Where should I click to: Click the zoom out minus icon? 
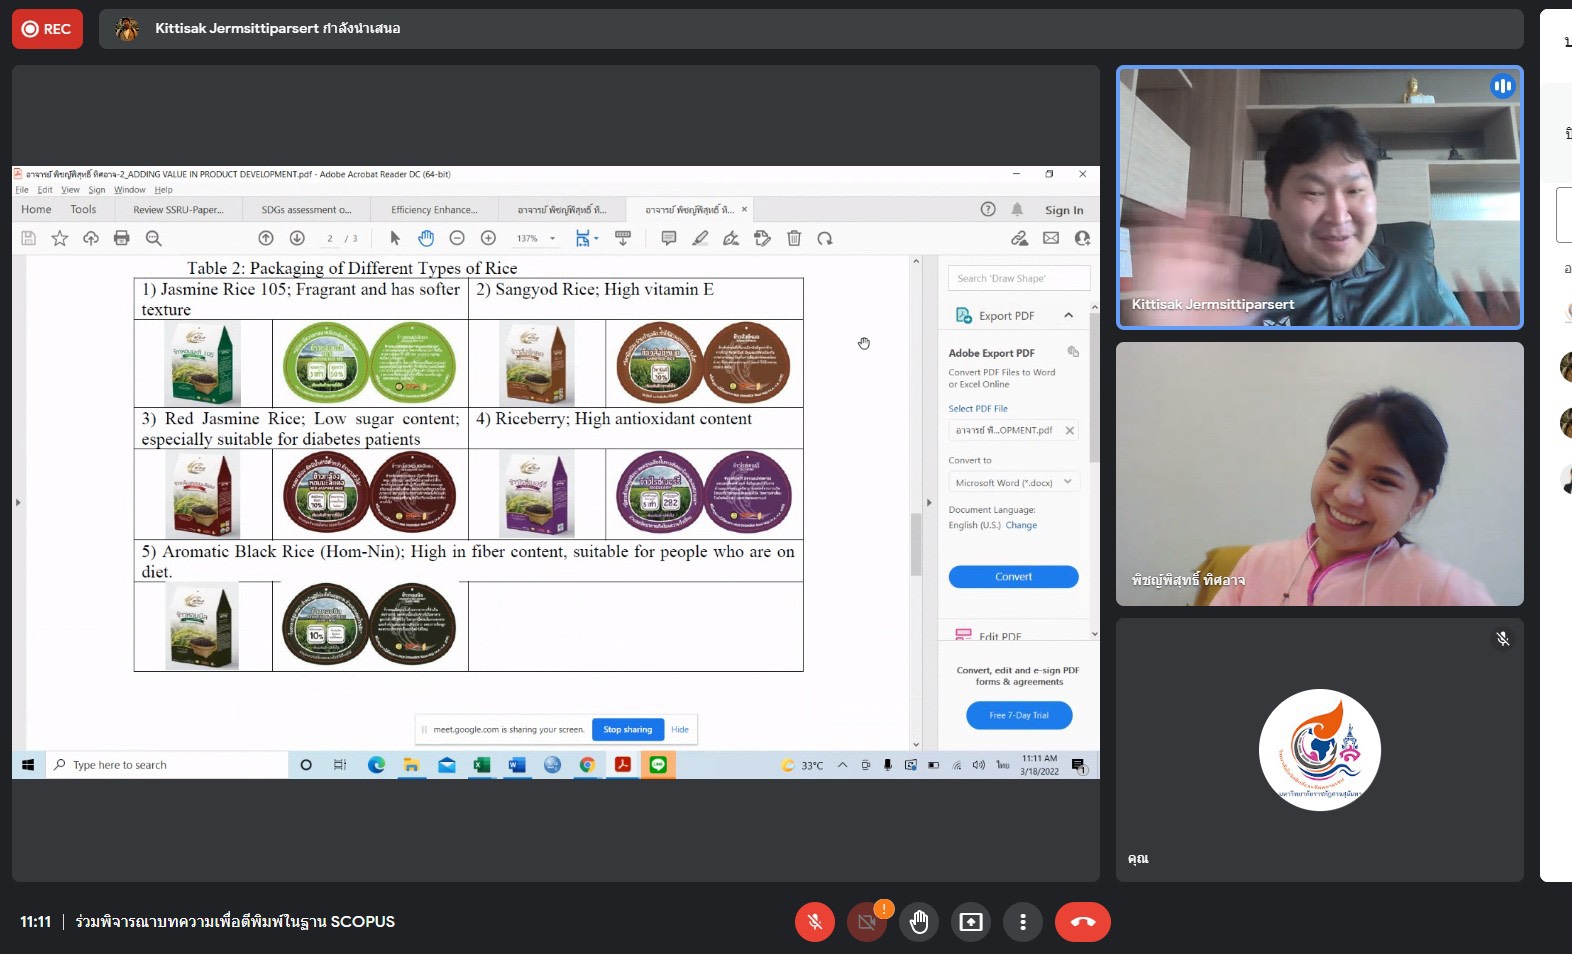click(457, 238)
